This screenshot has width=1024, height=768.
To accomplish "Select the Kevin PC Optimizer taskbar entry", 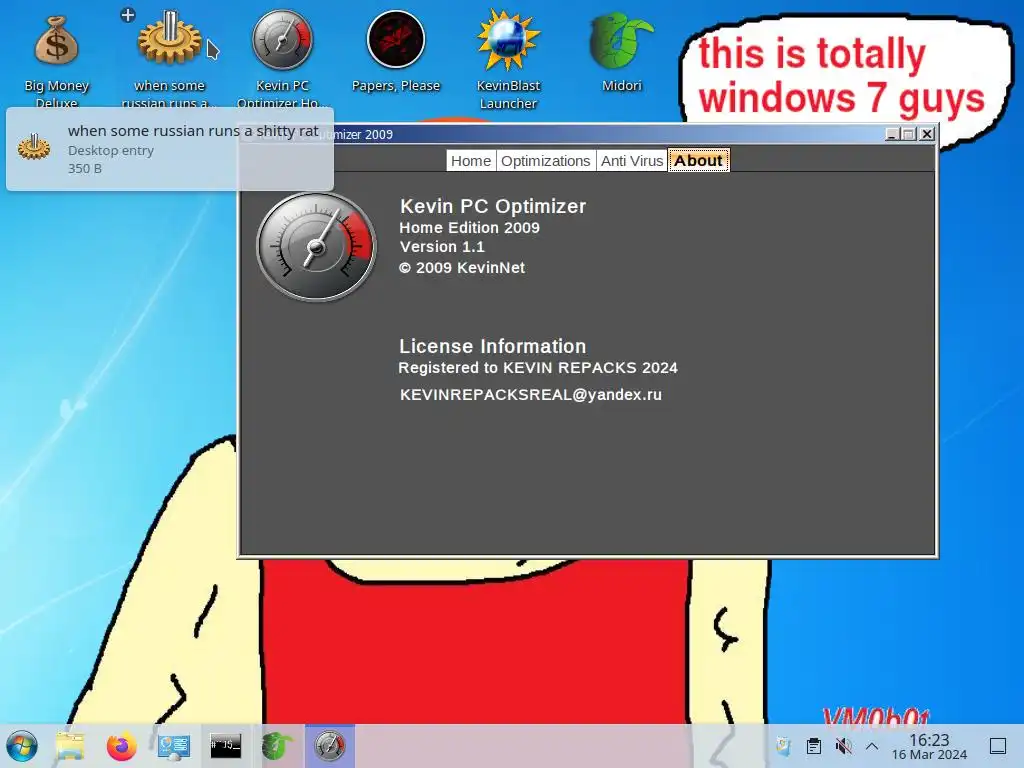I will 330,746.
